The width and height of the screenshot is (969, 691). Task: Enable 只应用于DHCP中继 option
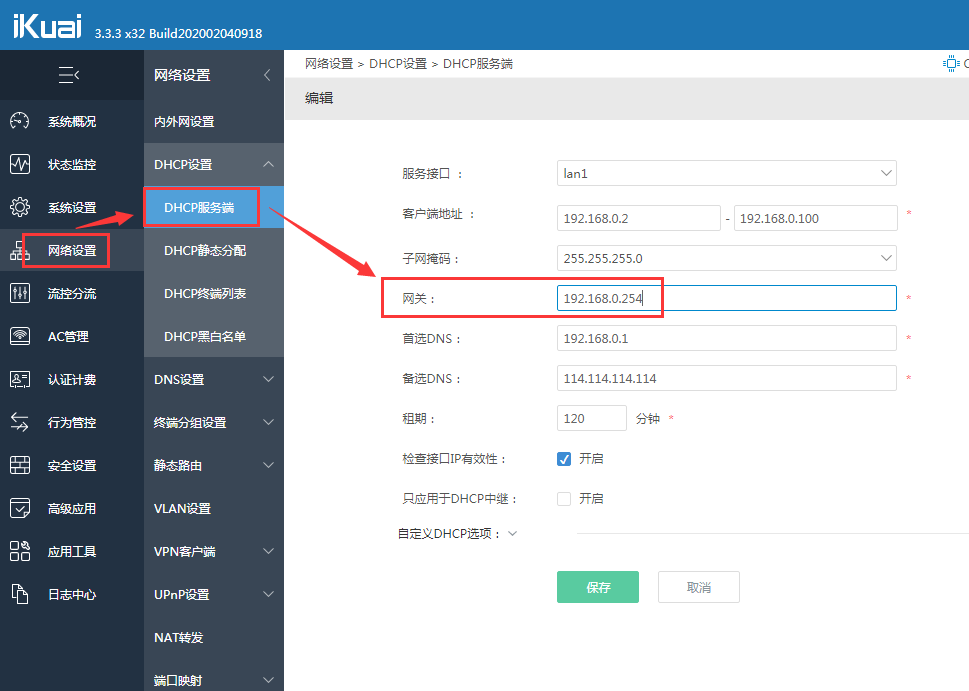tap(563, 498)
